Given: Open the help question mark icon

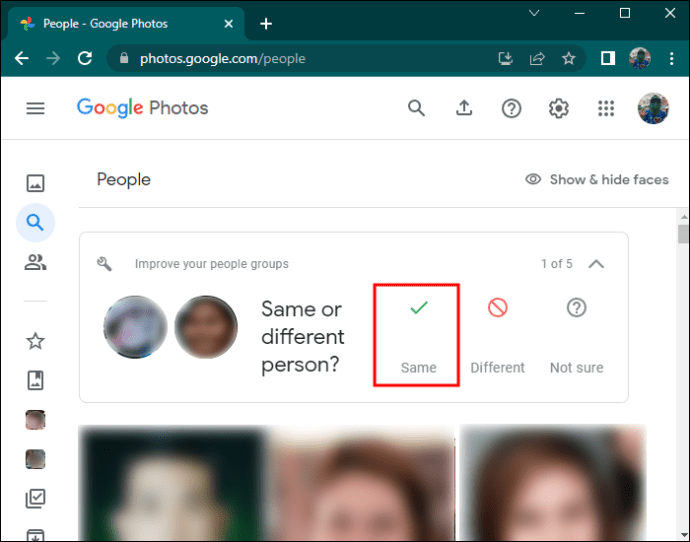Looking at the screenshot, I should pyautogui.click(x=511, y=108).
